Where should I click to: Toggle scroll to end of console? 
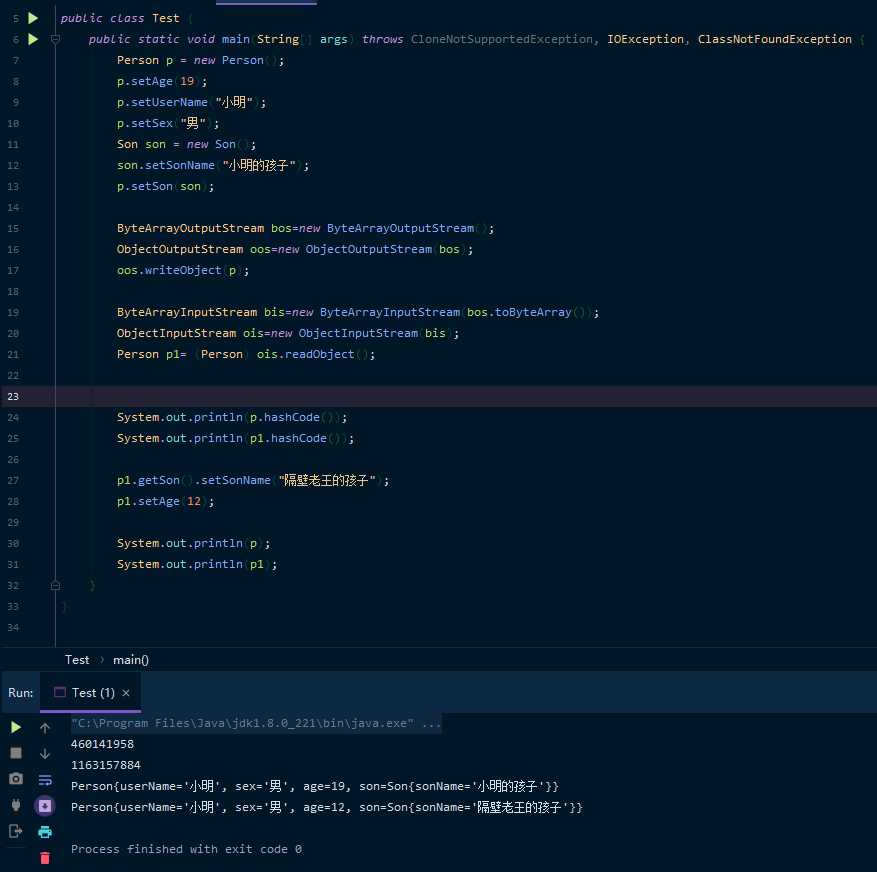(x=45, y=806)
